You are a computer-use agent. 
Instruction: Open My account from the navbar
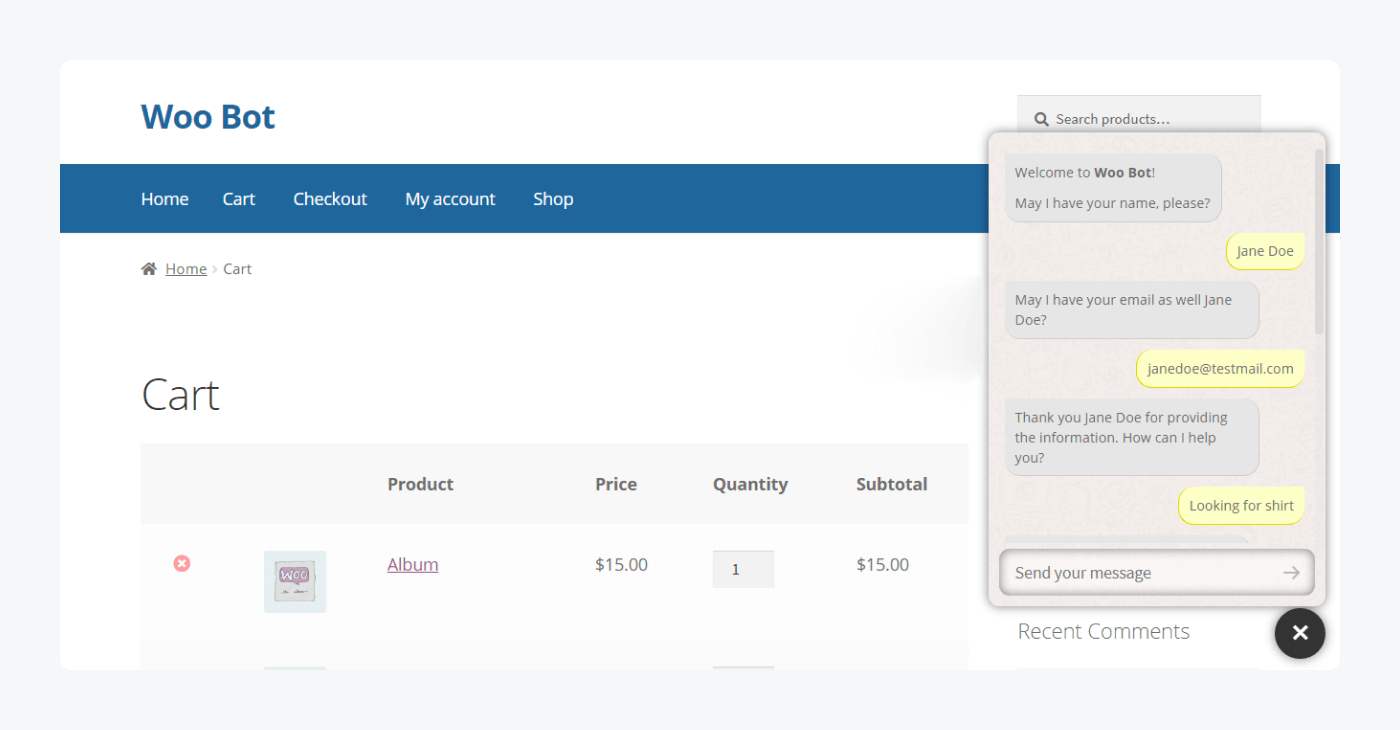450,199
